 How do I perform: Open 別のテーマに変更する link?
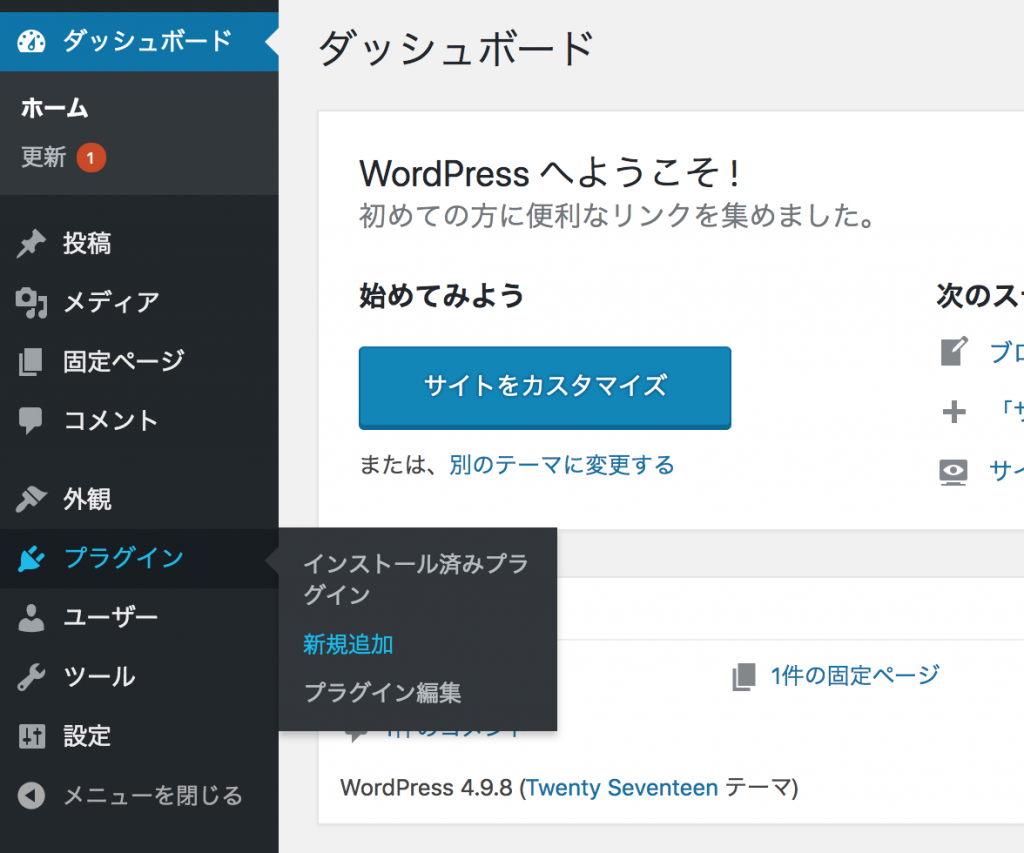coord(561,465)
